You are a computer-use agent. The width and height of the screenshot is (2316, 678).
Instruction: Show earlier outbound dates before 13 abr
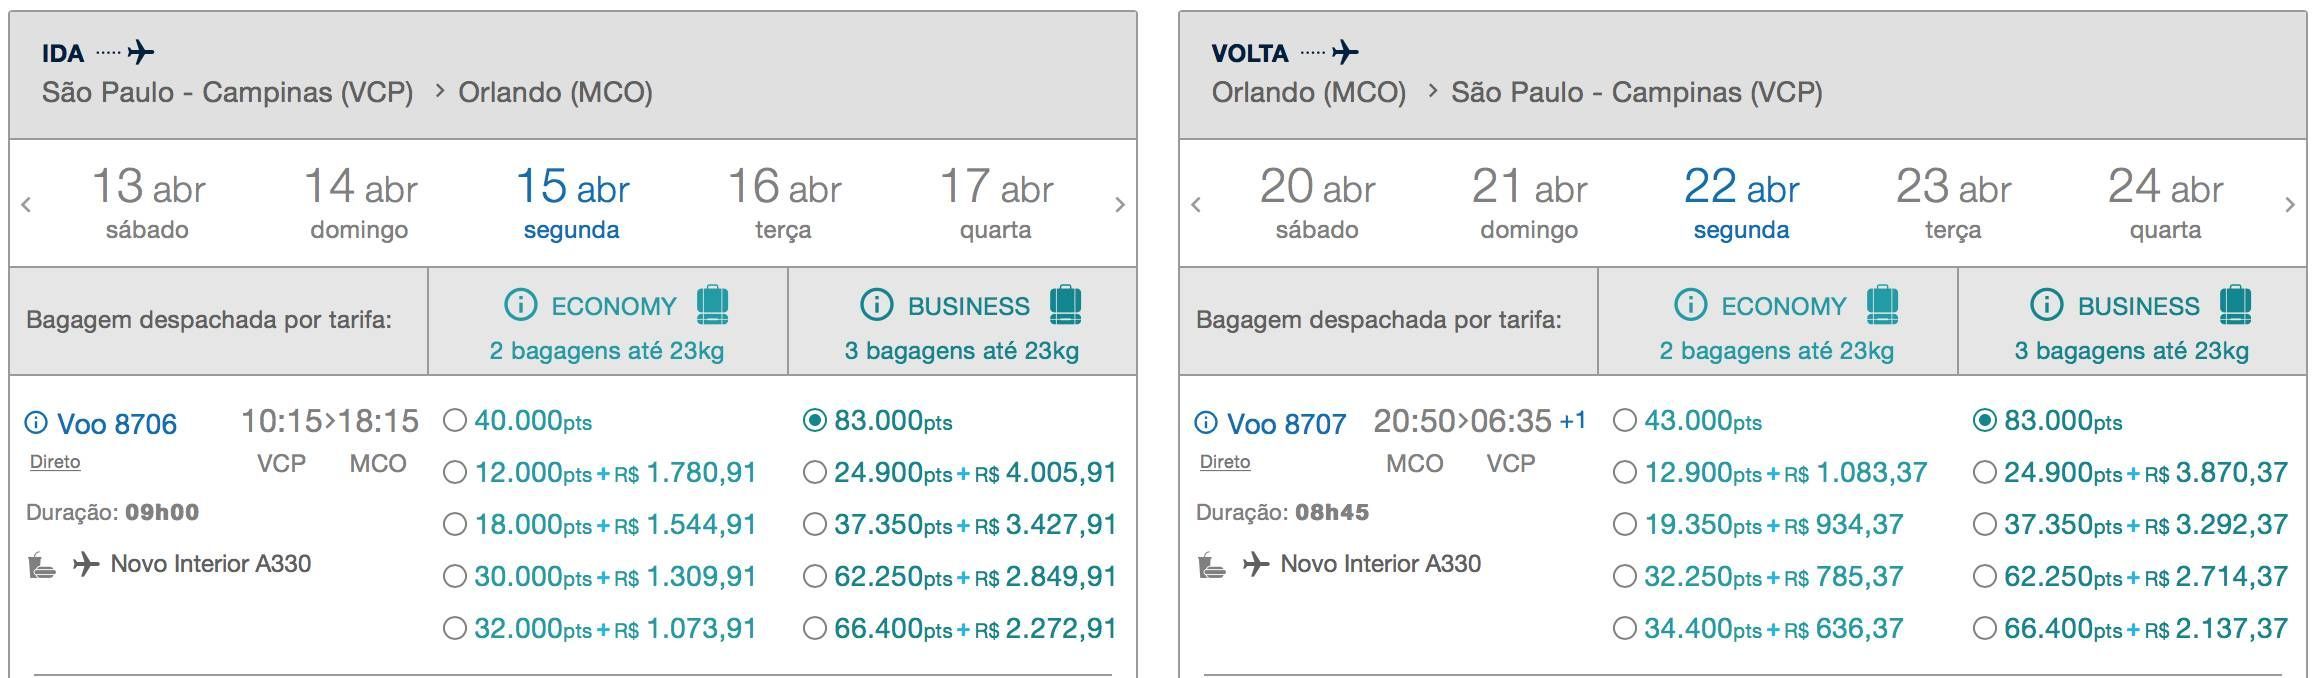pyautogui.click(x=26, y=205)
